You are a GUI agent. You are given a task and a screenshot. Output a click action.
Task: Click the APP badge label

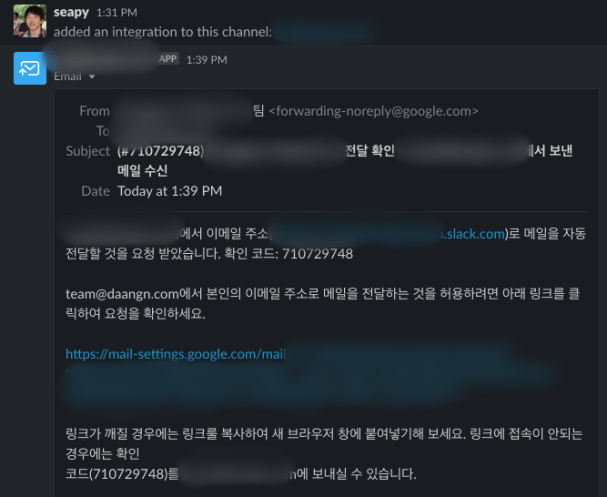[x=168, y=59]
